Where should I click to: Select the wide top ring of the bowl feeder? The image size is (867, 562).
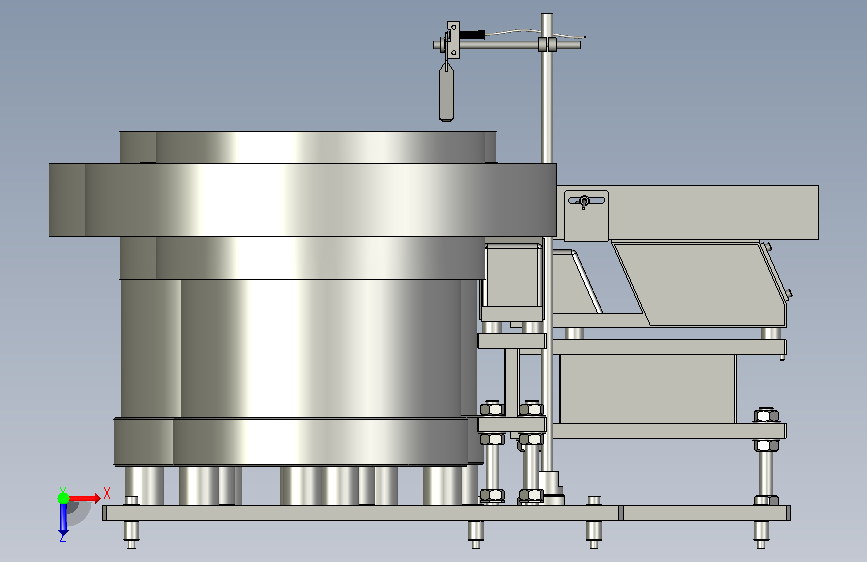(302, 200)
